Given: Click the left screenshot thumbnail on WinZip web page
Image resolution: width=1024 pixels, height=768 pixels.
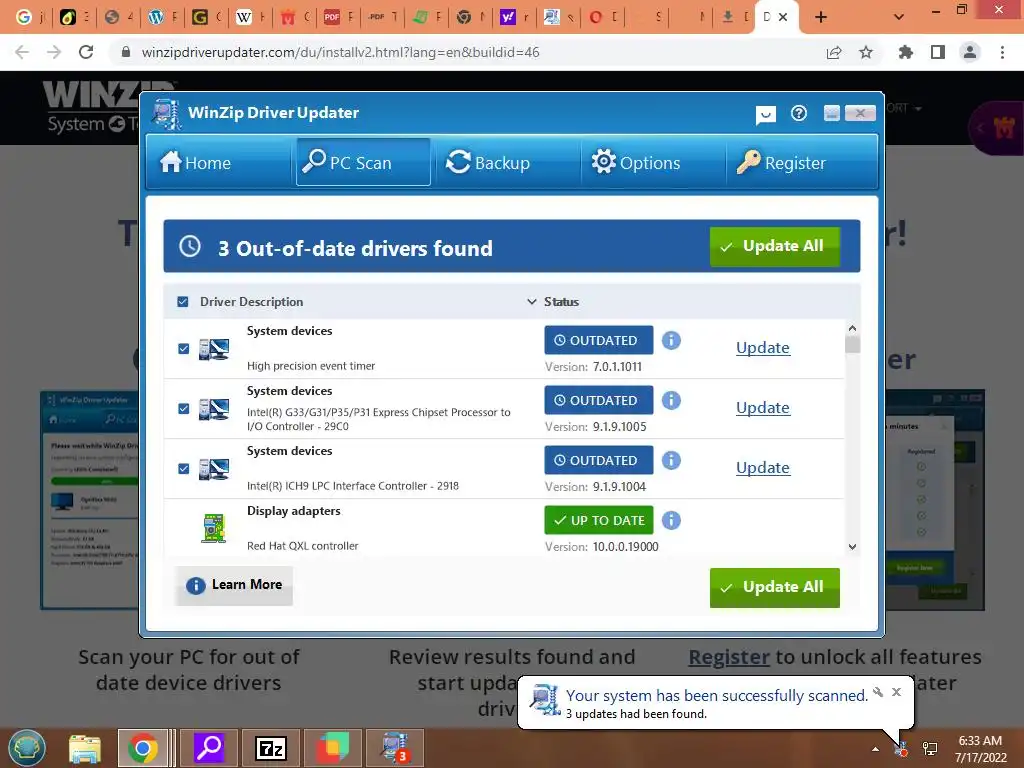Looking at the screenshot, I should tap(89, 500).
